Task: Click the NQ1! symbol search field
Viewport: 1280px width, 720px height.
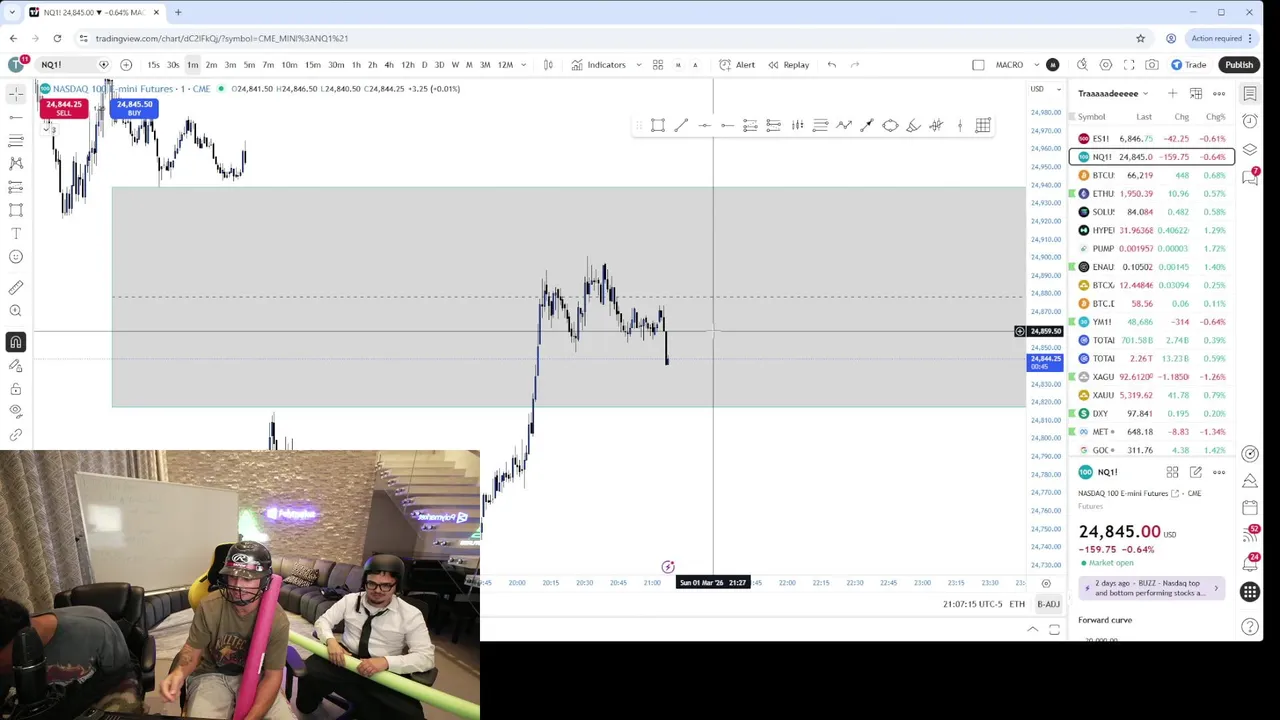Action: [x=74, y=65]
